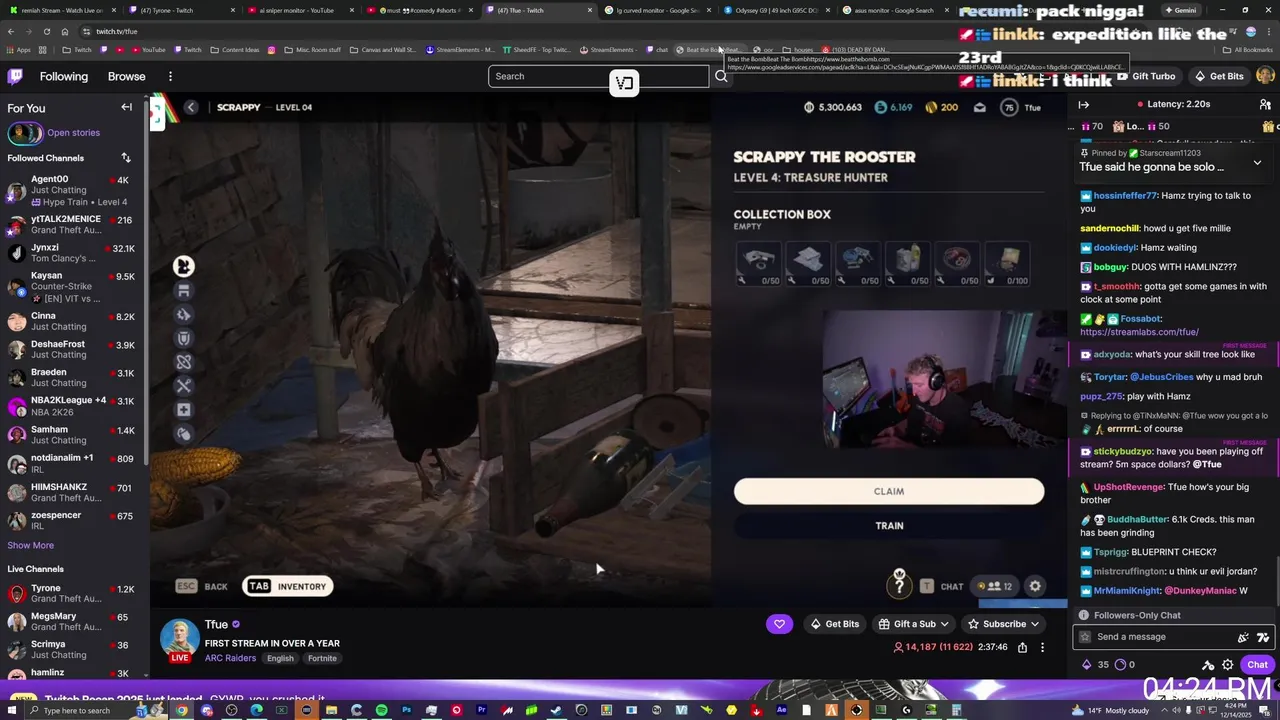
Task: Focus the Twitch search box
Action: 596,76
